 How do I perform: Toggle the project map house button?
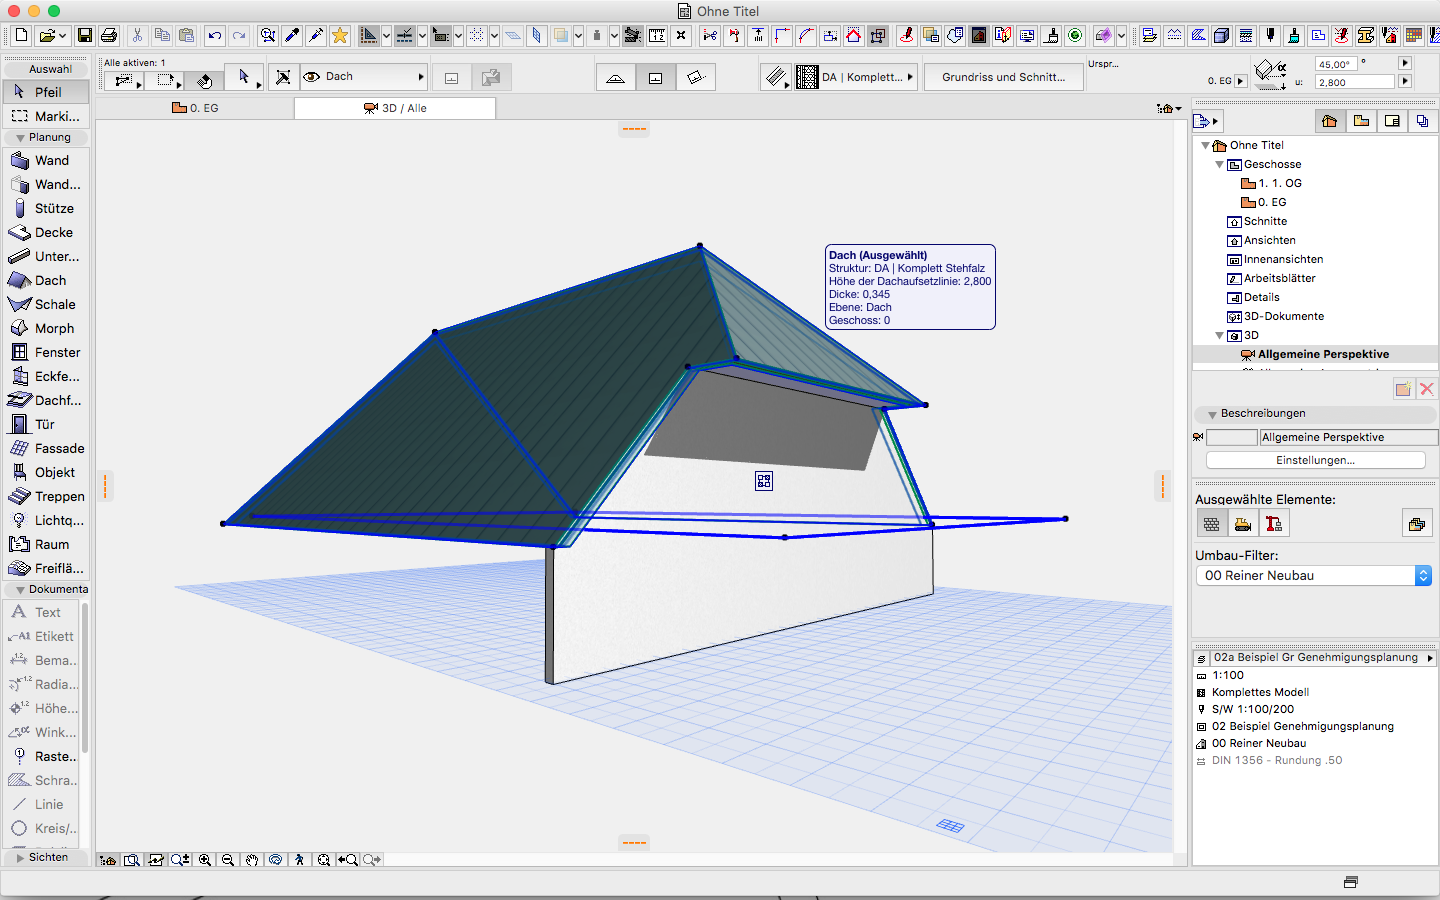click(1329, 121)
